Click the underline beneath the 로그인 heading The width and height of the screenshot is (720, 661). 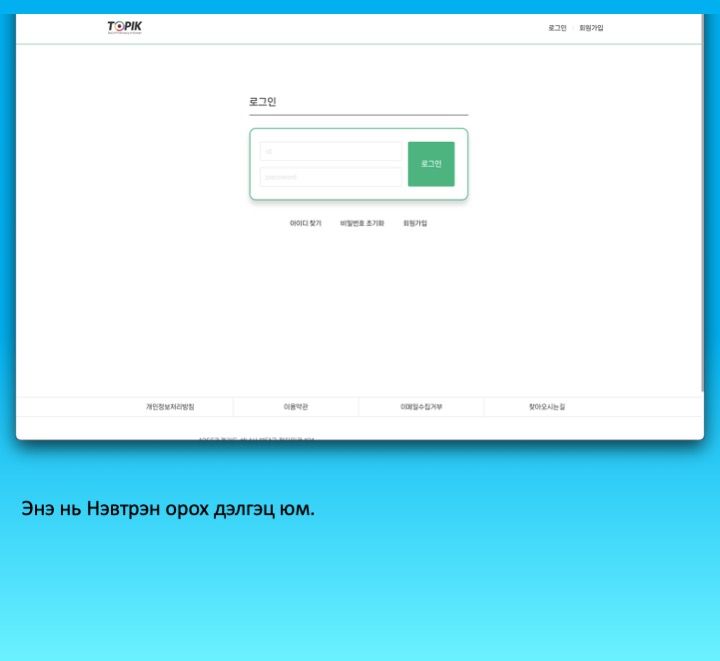tap(358, 115)
